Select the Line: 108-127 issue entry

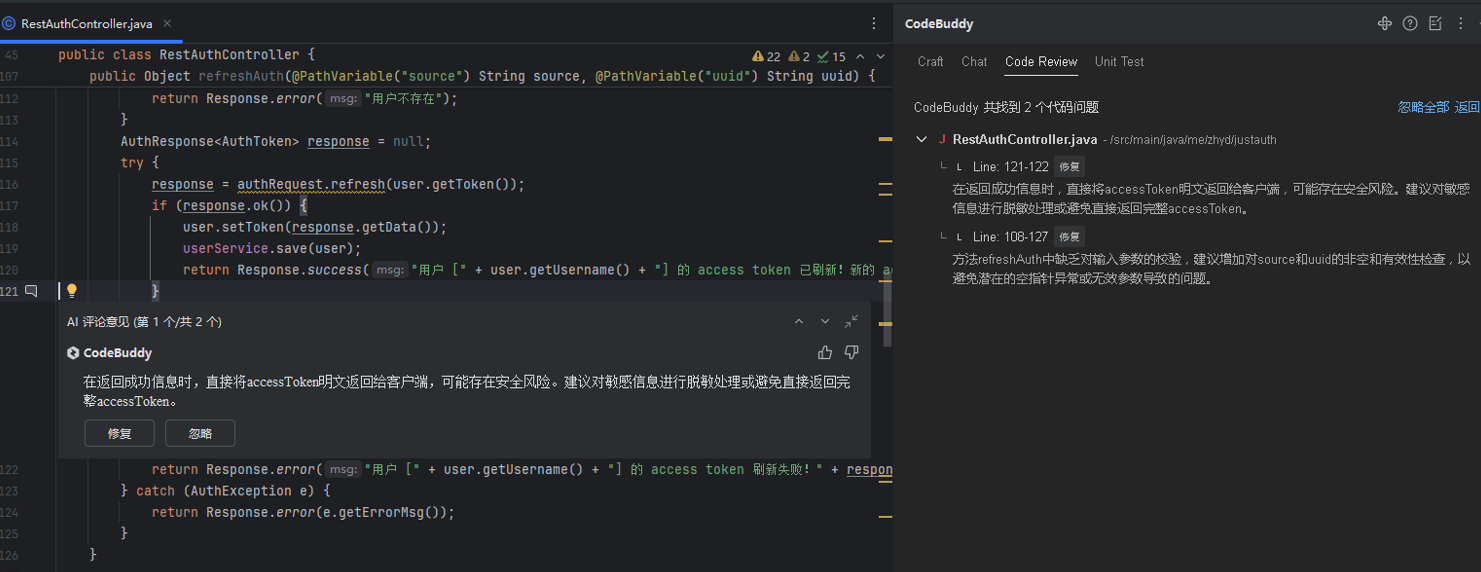[1010, 237]
